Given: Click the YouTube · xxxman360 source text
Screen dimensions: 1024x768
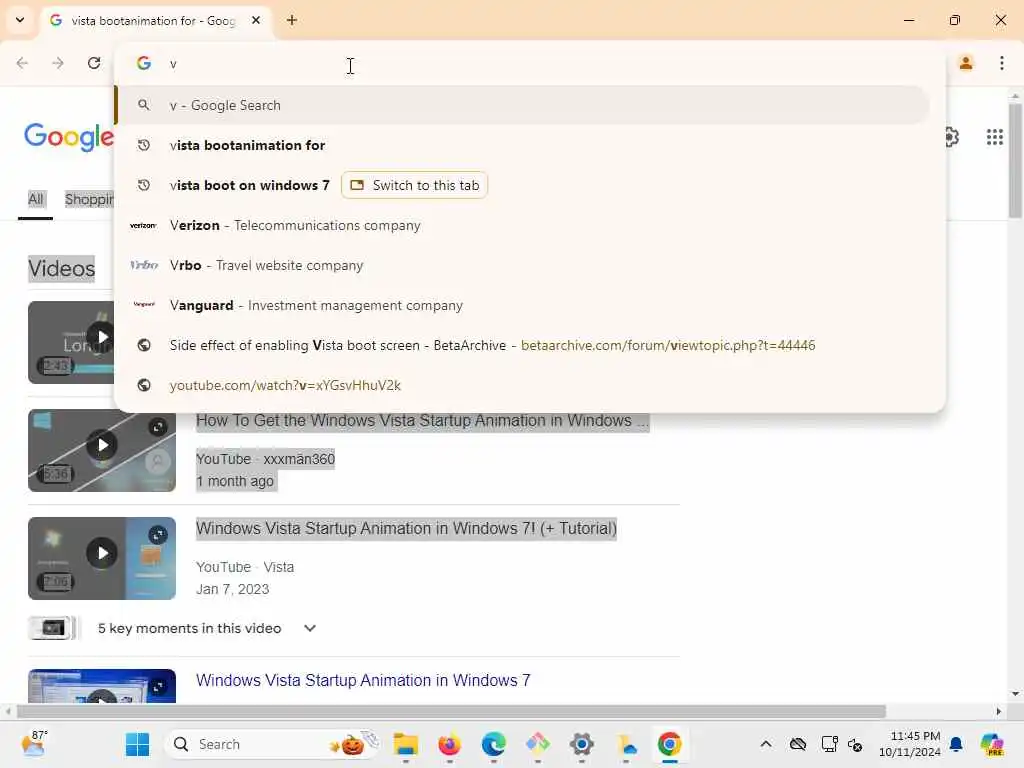Looking at the screenshot, I should click(265, 459).
